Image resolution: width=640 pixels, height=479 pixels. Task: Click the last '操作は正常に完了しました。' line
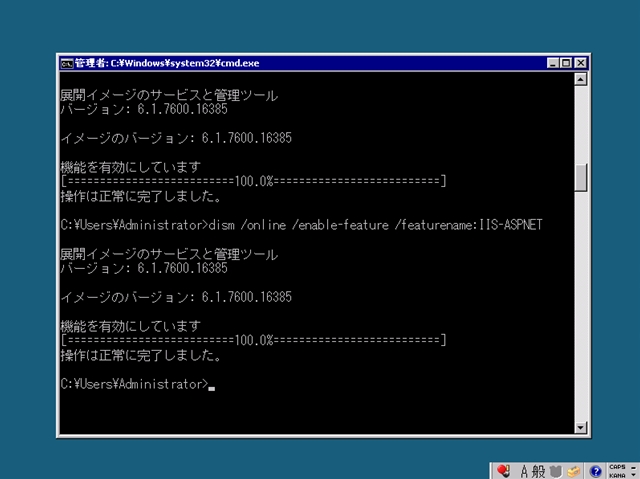tap(141, 355)
